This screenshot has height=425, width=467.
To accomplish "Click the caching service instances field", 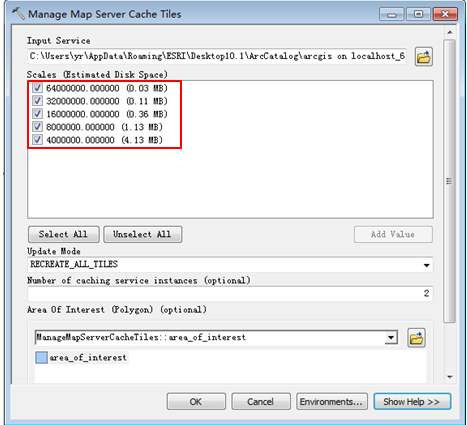I will click(x=230, y=294).
